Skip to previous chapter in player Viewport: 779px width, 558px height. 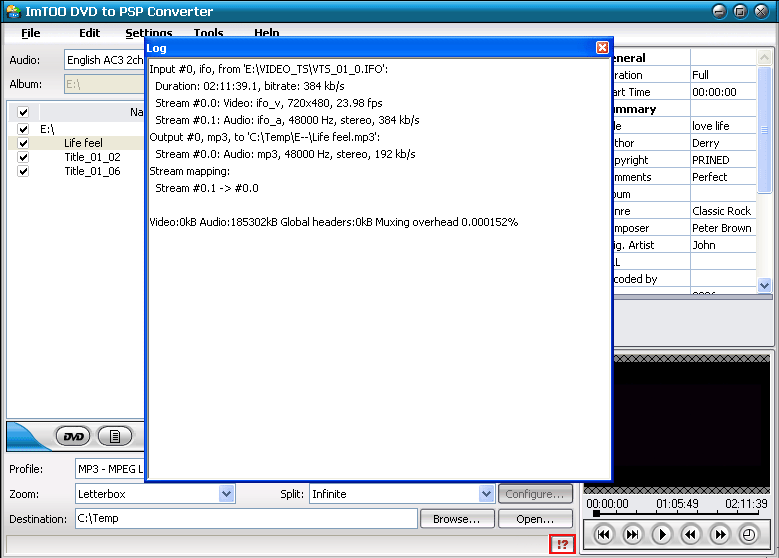click(x=603, y=535)
